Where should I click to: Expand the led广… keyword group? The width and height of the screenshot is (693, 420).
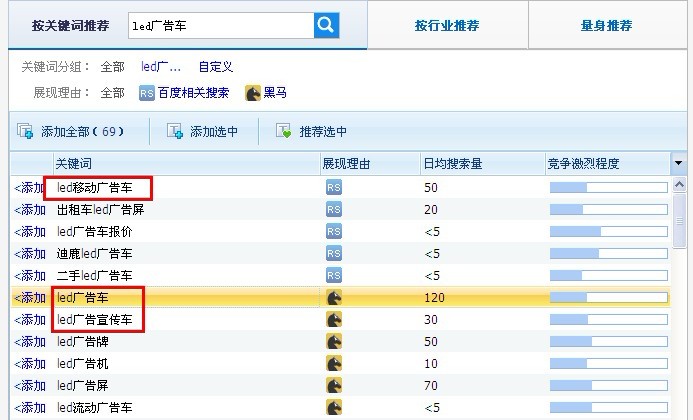tap(161, 67)
